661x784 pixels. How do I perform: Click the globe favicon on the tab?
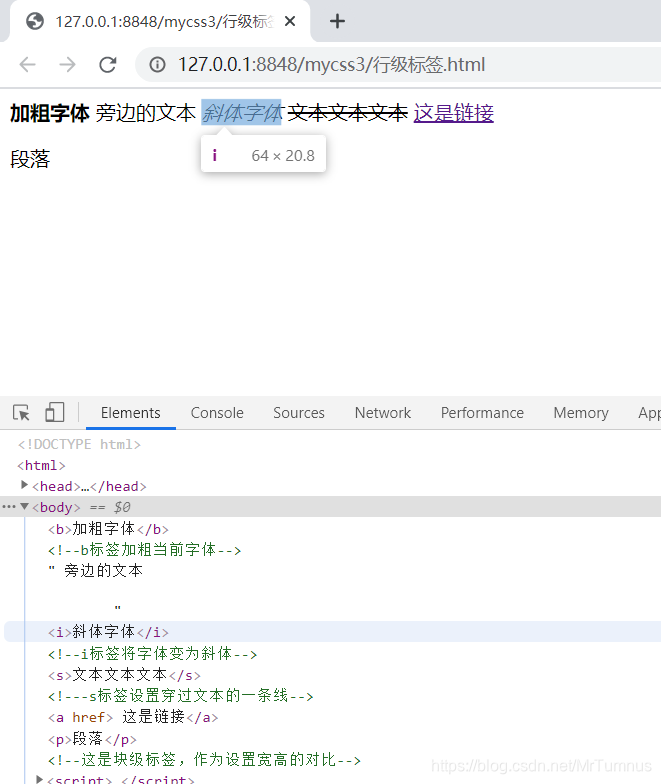tap(35, 21)
